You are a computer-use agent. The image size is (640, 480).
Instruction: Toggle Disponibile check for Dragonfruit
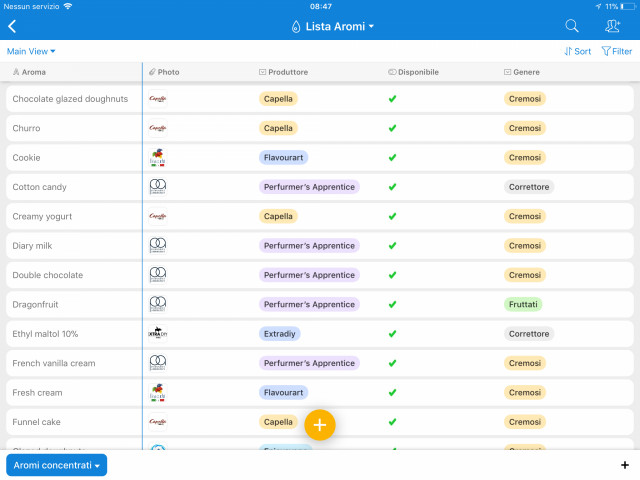pos(392,304)
